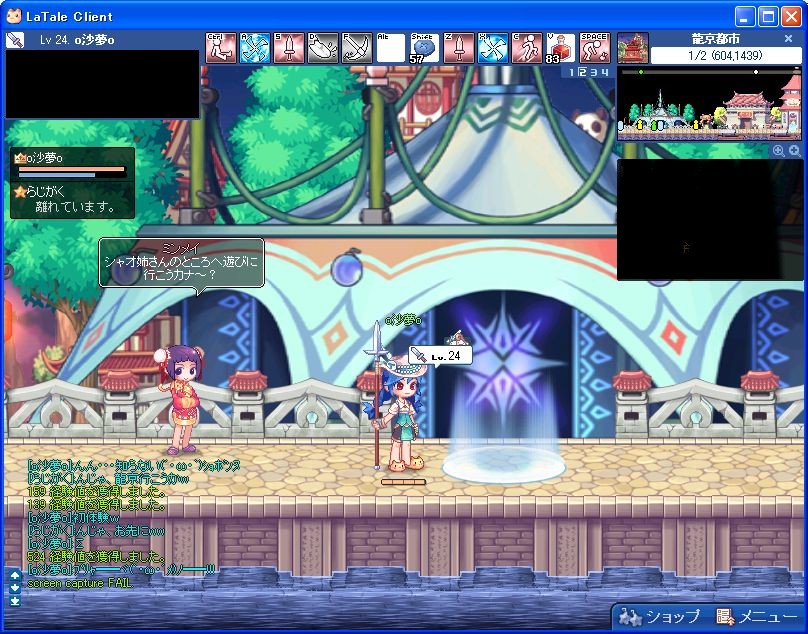Viewport: 808px width, 634px height.
Task: Use the SPACE pick-up item action
Action: (x=595, y=48)
